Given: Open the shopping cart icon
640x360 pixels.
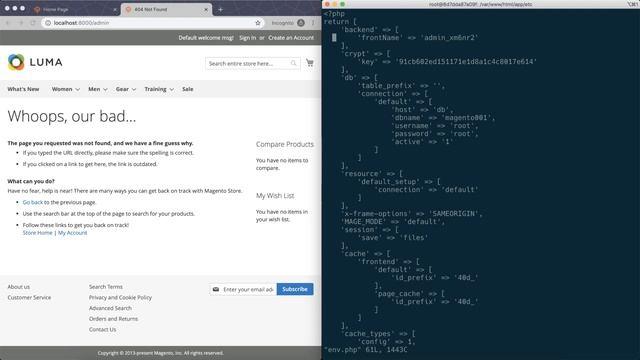Looking at the screenshot, I should [310, 63].
